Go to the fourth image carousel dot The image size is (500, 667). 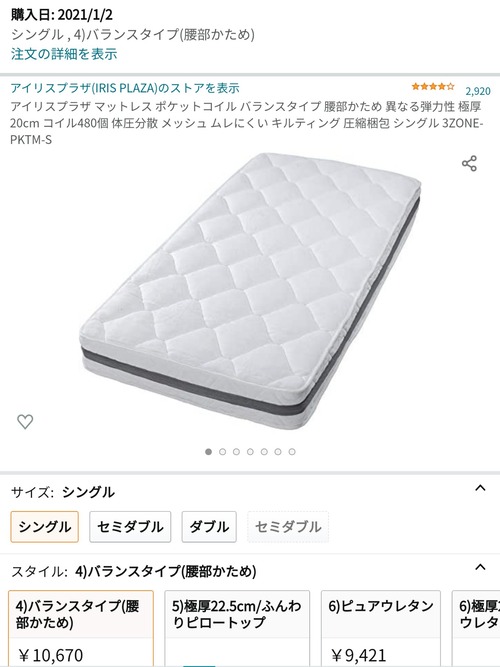tap(250, 452)
